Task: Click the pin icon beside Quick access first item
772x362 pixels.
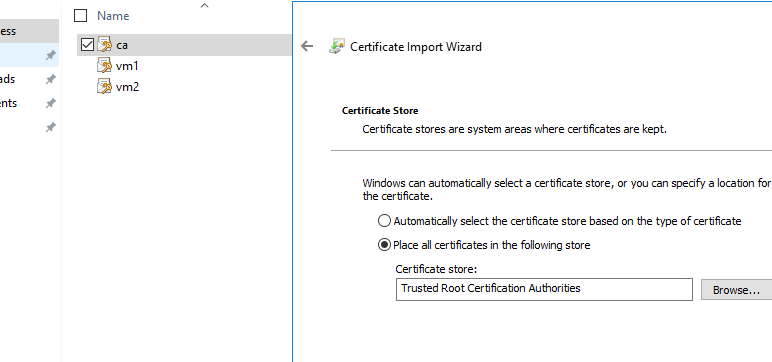Action: click(50, 55)
